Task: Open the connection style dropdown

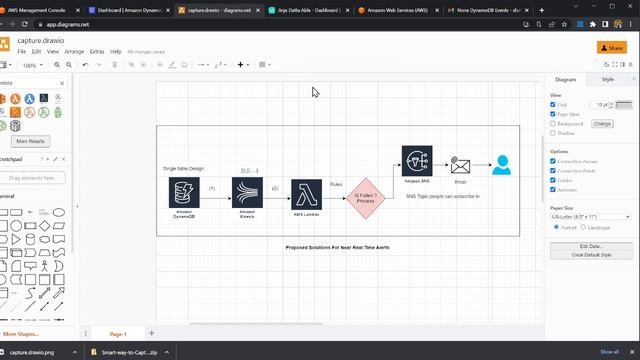Action: click(x=203, y=65)
